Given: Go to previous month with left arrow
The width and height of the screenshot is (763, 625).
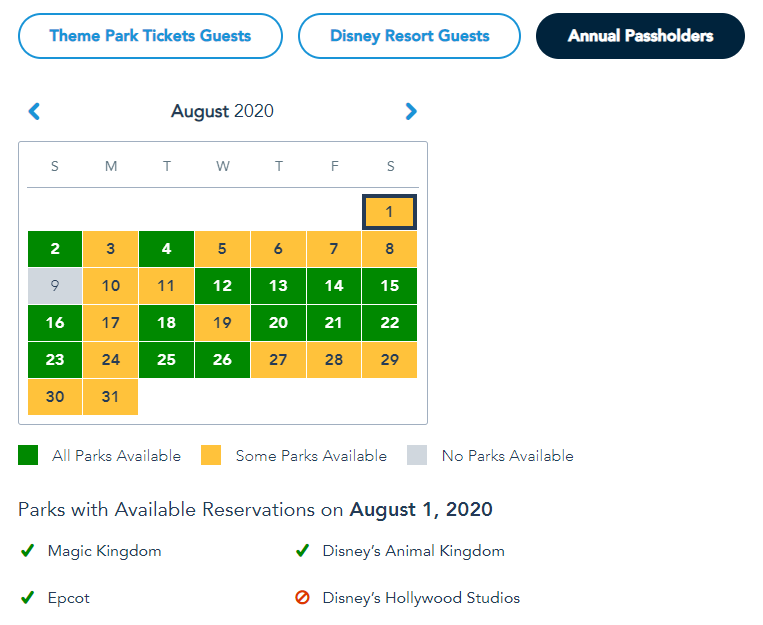Looking at the screenshot, I should coord(34,111).
